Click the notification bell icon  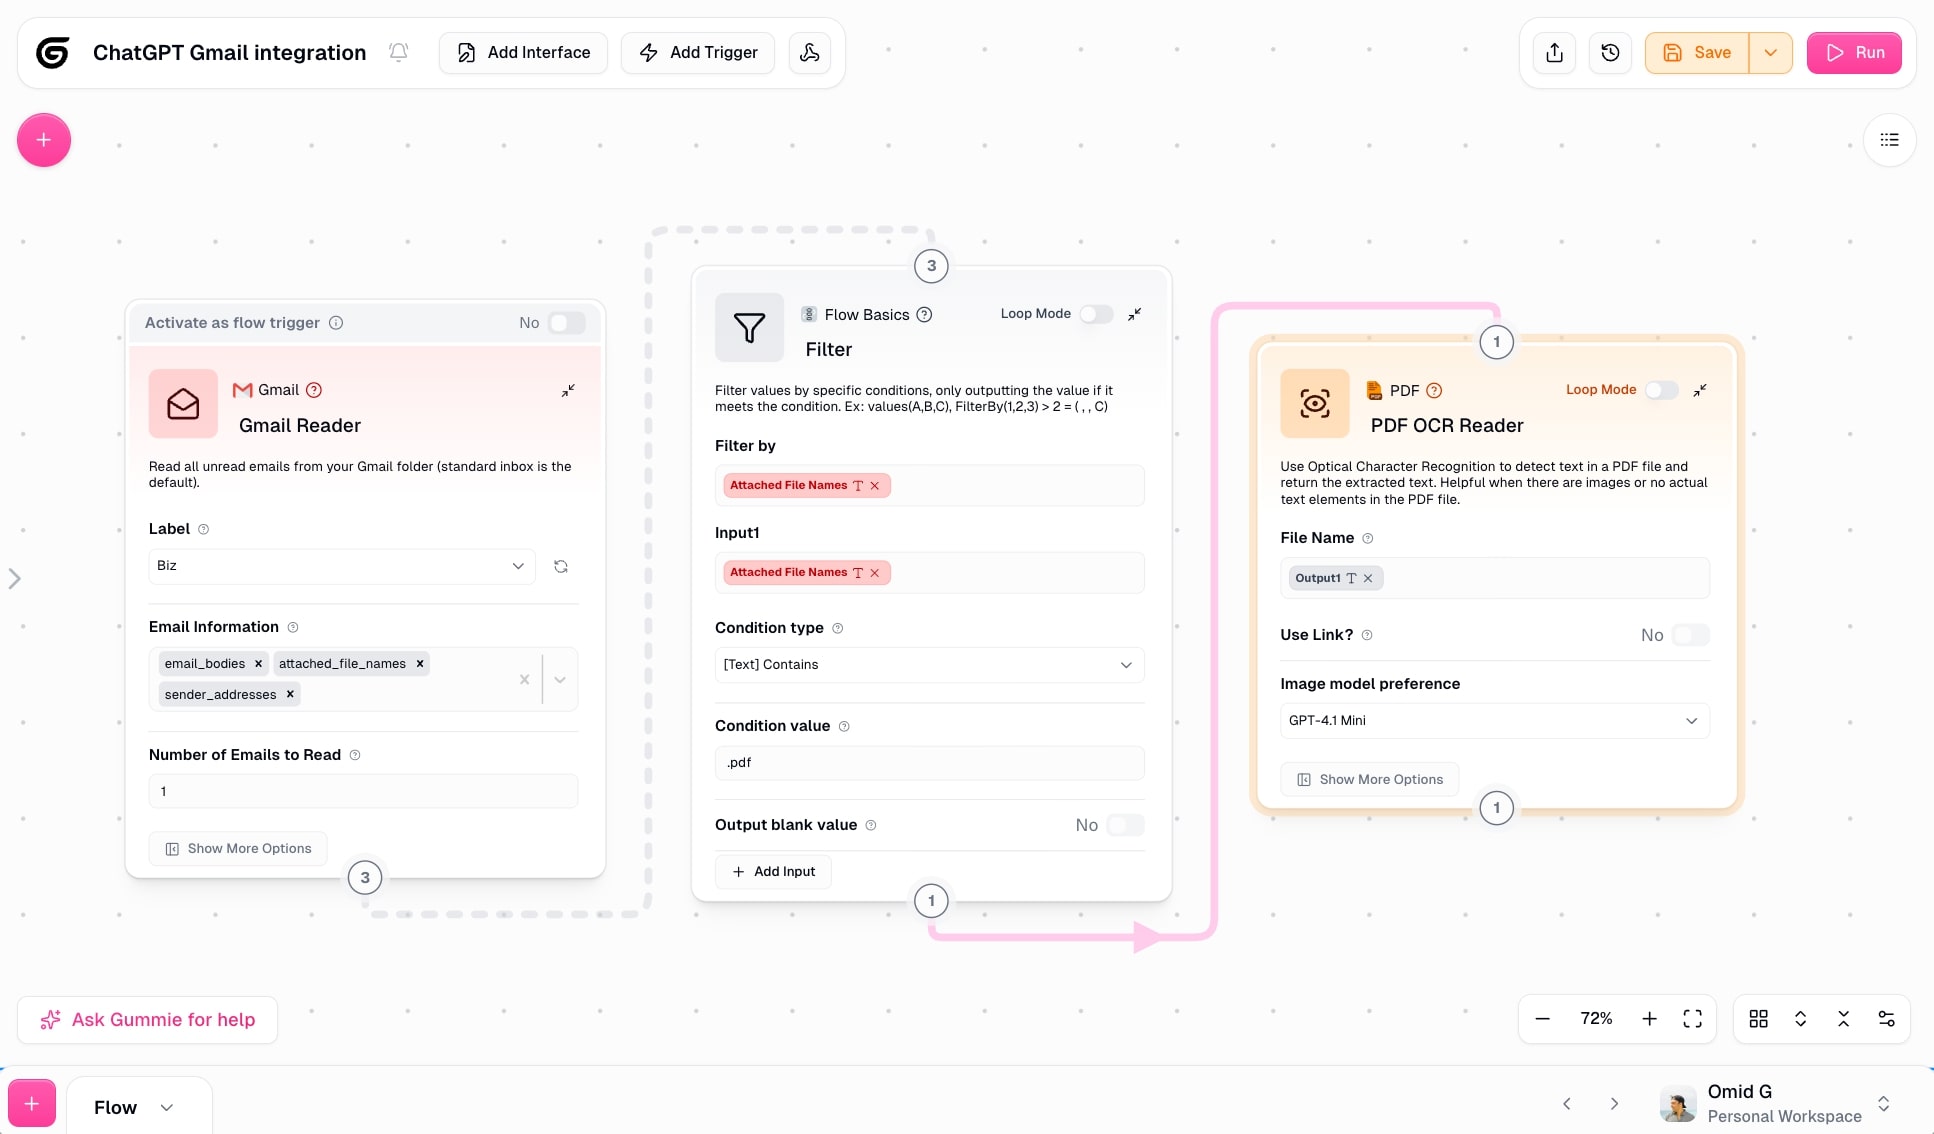398,52
